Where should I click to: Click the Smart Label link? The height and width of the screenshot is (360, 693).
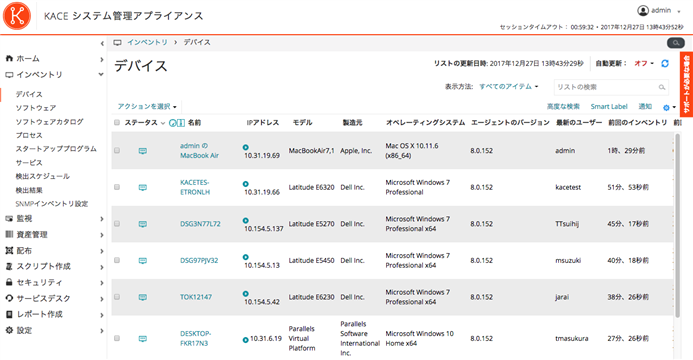609,106
